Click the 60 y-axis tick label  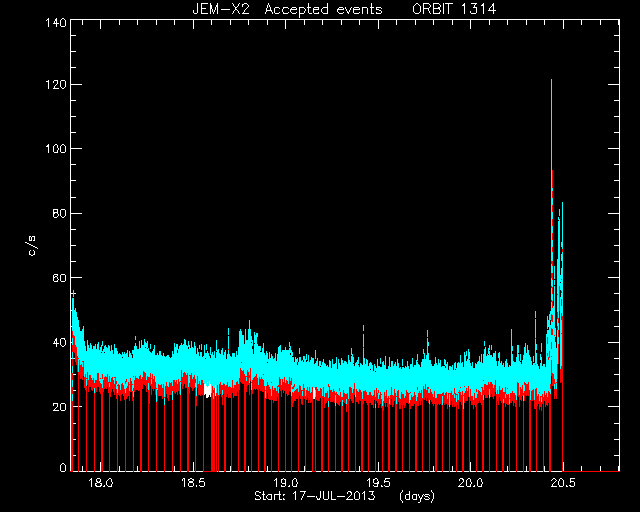point(59,278)
